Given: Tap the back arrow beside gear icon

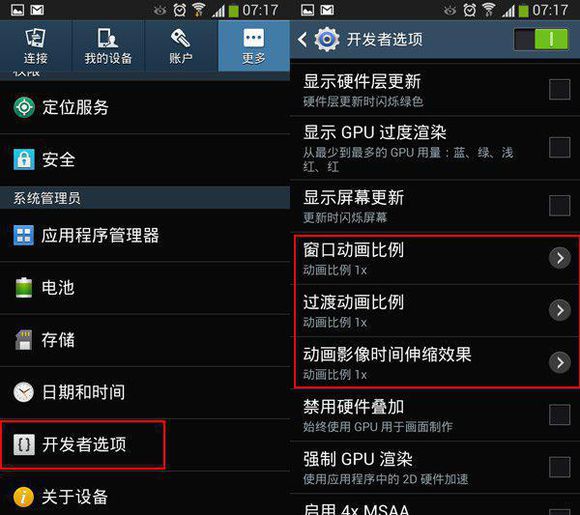Looking at the screenshot, I should (x=302, y=39).
